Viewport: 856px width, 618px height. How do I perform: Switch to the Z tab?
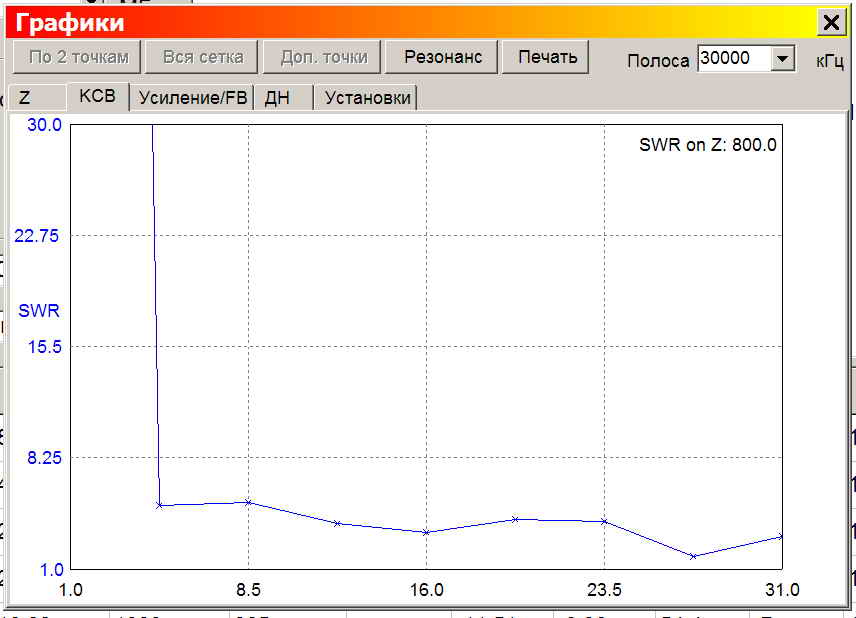pyautogui.click(x=36, y=98)
